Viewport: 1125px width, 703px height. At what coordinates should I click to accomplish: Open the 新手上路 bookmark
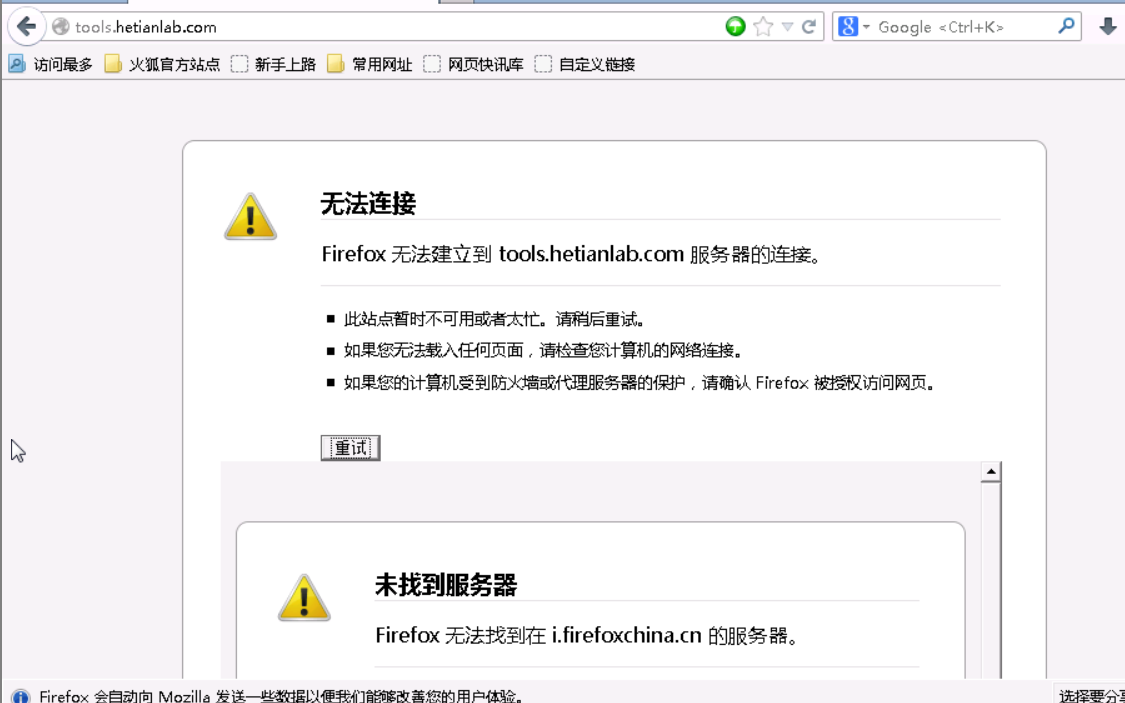tap(273, 65)
